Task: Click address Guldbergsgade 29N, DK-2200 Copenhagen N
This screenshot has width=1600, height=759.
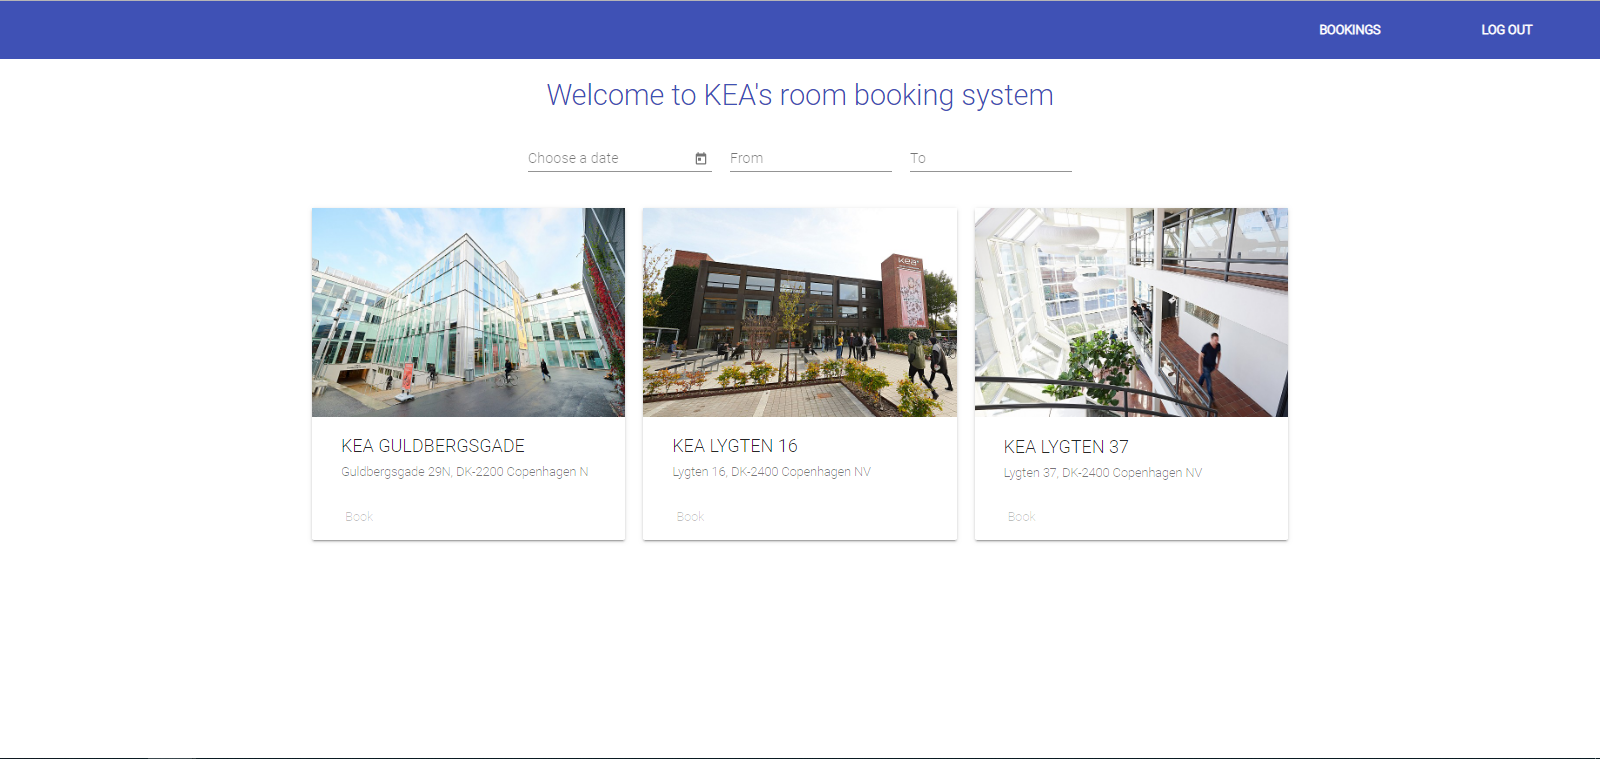Action: coord(465,472)
